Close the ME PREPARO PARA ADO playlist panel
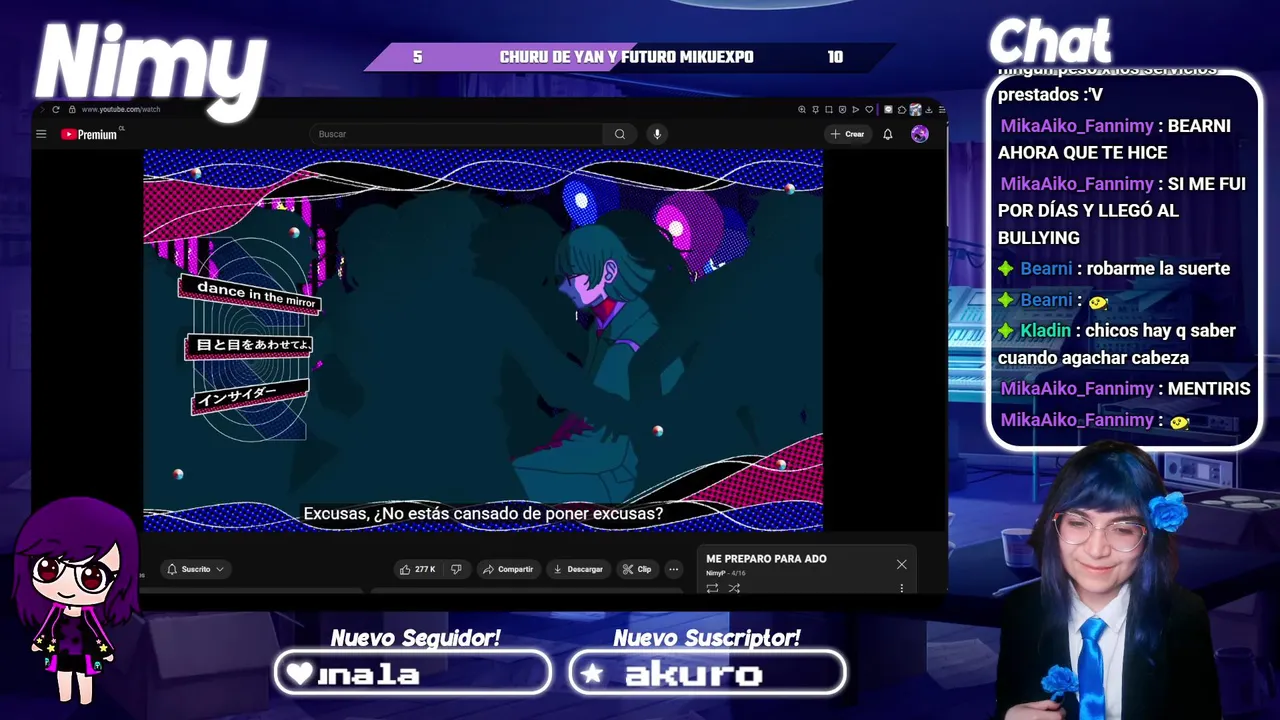This screenshot has width=1280, height=720. [902, 564]
